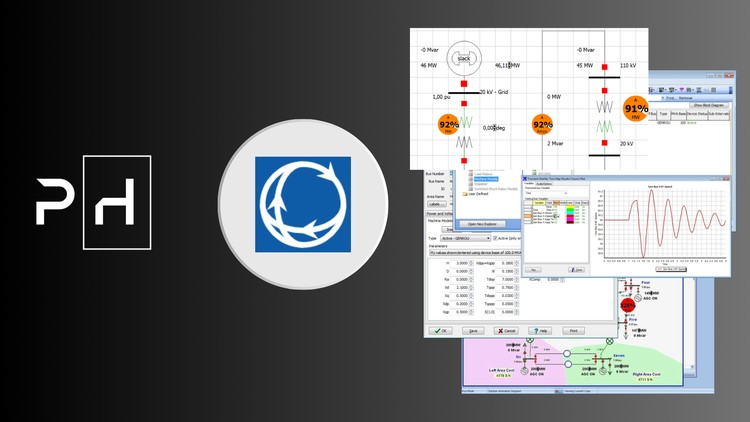Click the 92% MW pie chart
Image resolution: width=750 pixels, height=422 pixels.
pyautogui.click(x=448, y=125)
